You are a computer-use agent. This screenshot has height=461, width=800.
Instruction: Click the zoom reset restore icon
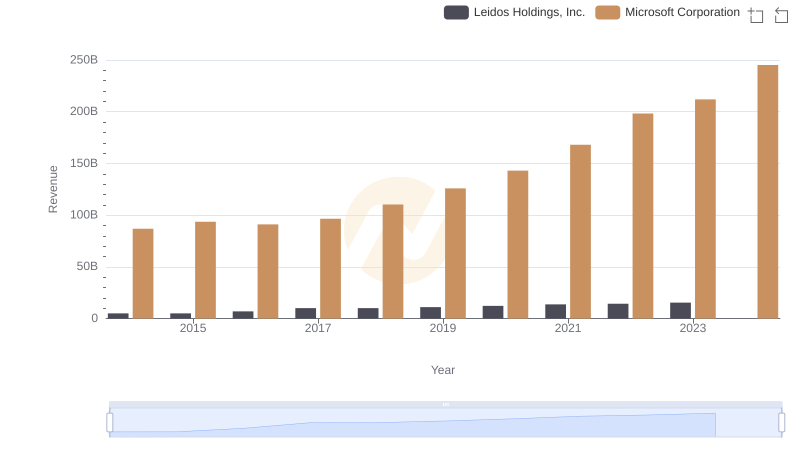(x=781, y=15)
